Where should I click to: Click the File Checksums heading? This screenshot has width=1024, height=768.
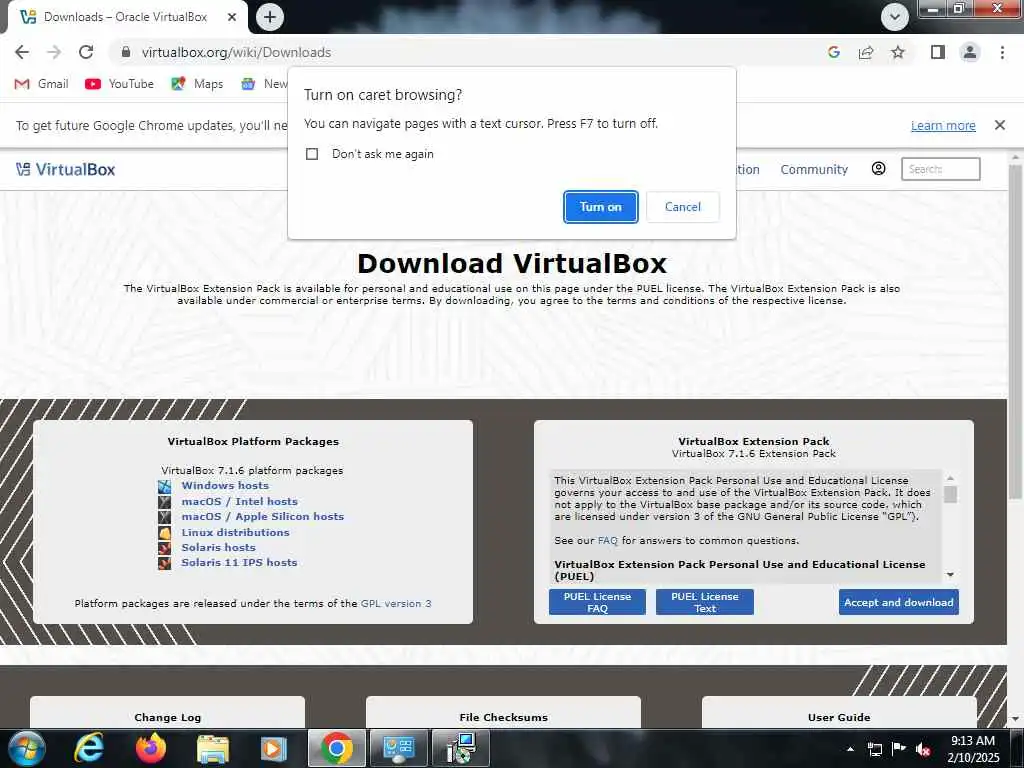pyautogui.click(x=504, y=717)
